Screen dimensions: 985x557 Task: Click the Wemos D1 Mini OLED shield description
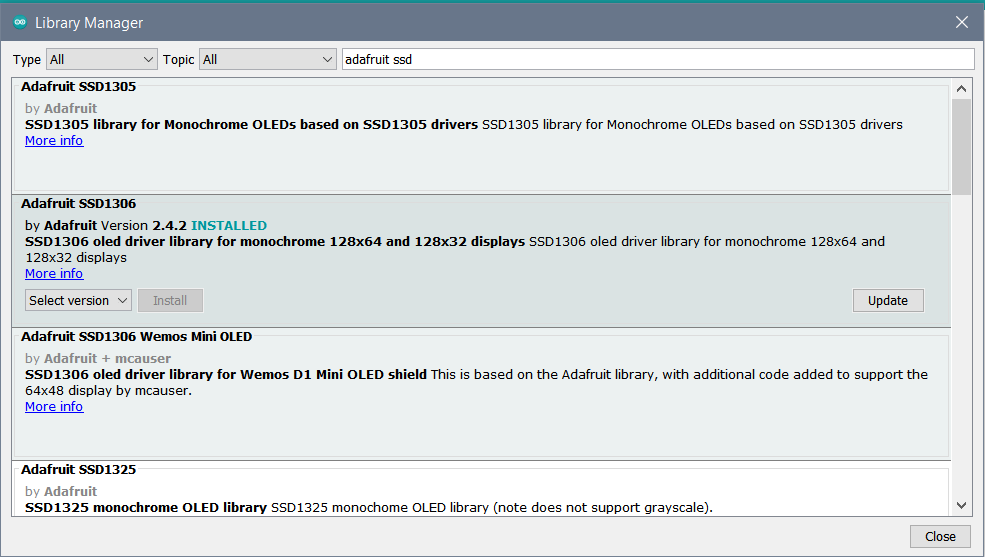point(476,382)
